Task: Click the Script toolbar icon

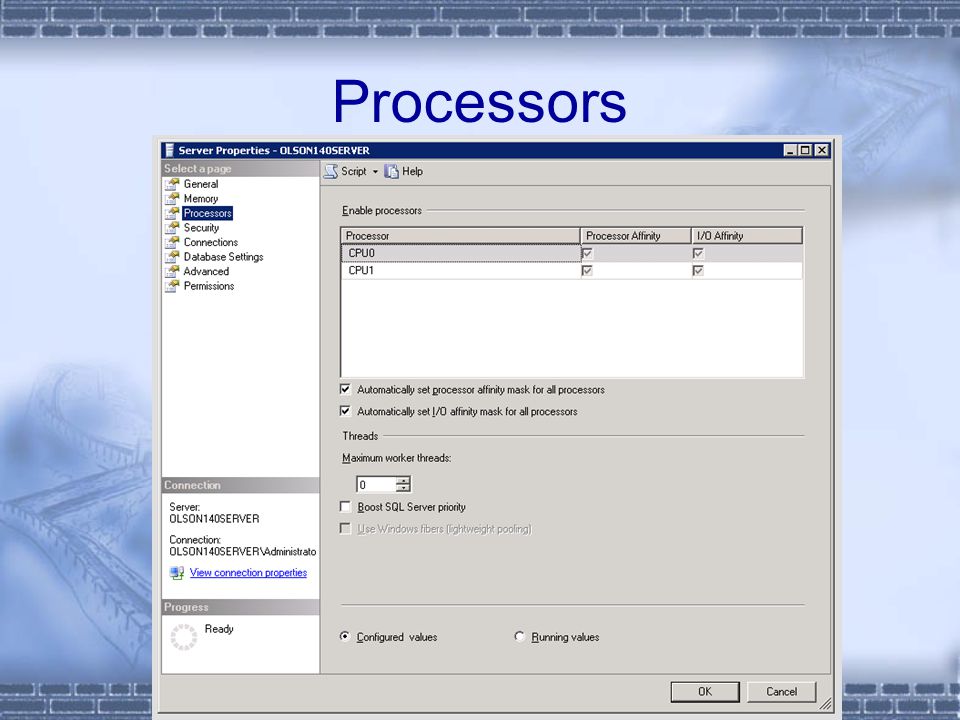Action: [x=331, y=171]
